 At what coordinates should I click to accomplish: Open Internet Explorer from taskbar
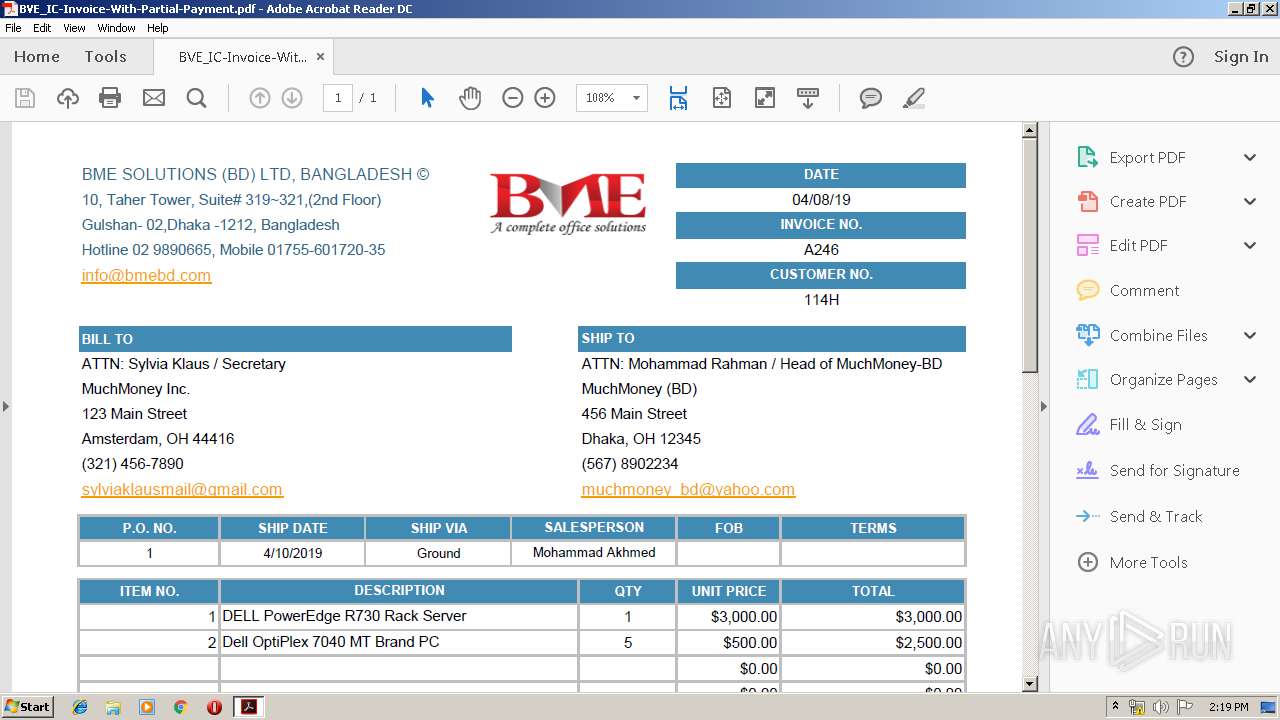[x=80, y=707]
